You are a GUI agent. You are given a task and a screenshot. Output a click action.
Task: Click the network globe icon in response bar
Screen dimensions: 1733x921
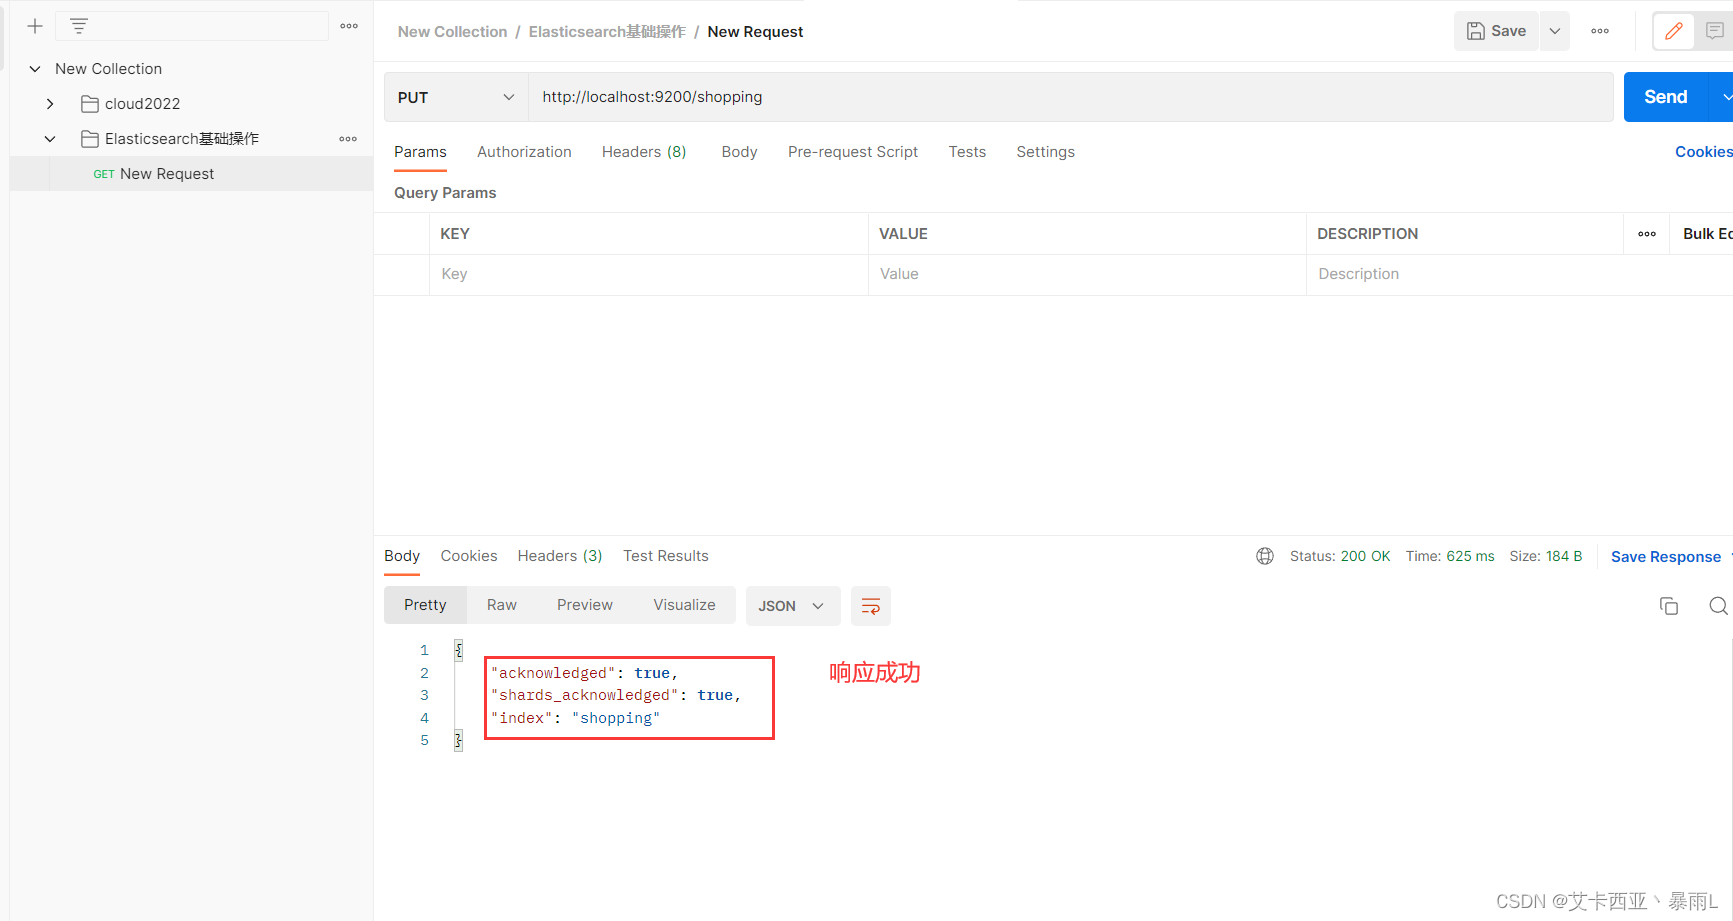click(1265, 556)
